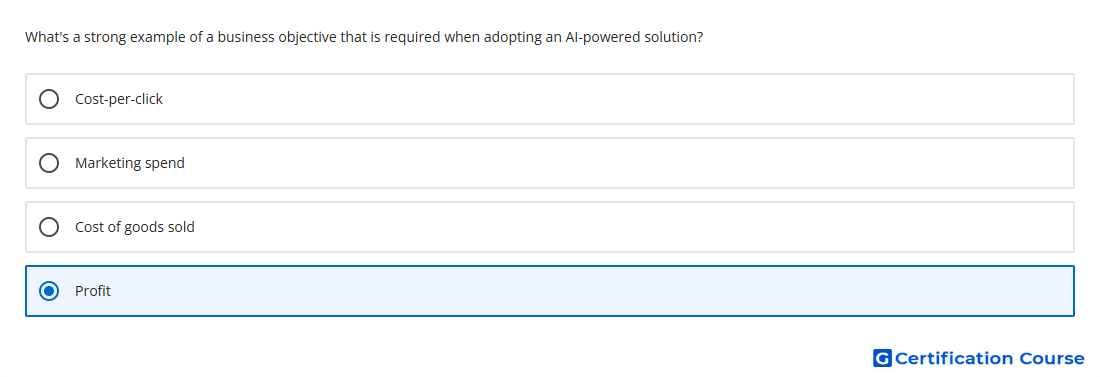This screenshot has width=1100, height=377.
Task: Click the "Profit" answer label text
Action: [x=93, y=291]
